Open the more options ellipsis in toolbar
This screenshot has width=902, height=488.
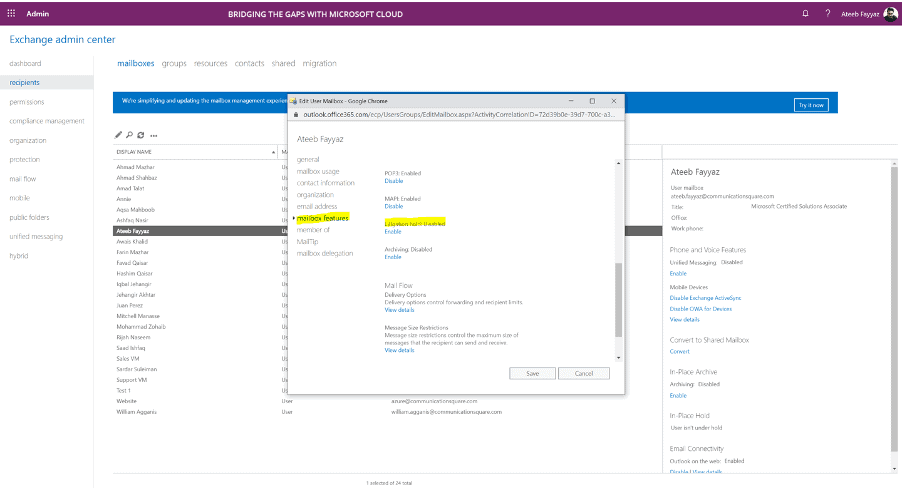click(154, 136)
